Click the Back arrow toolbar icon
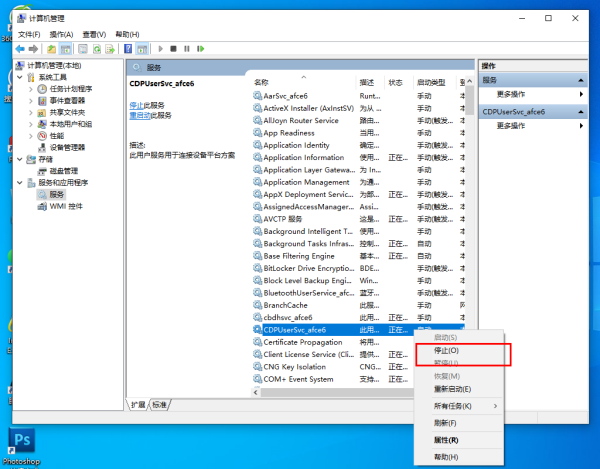Image resolution: width=600 pixels, height=469 pixels. coord(20,49)
